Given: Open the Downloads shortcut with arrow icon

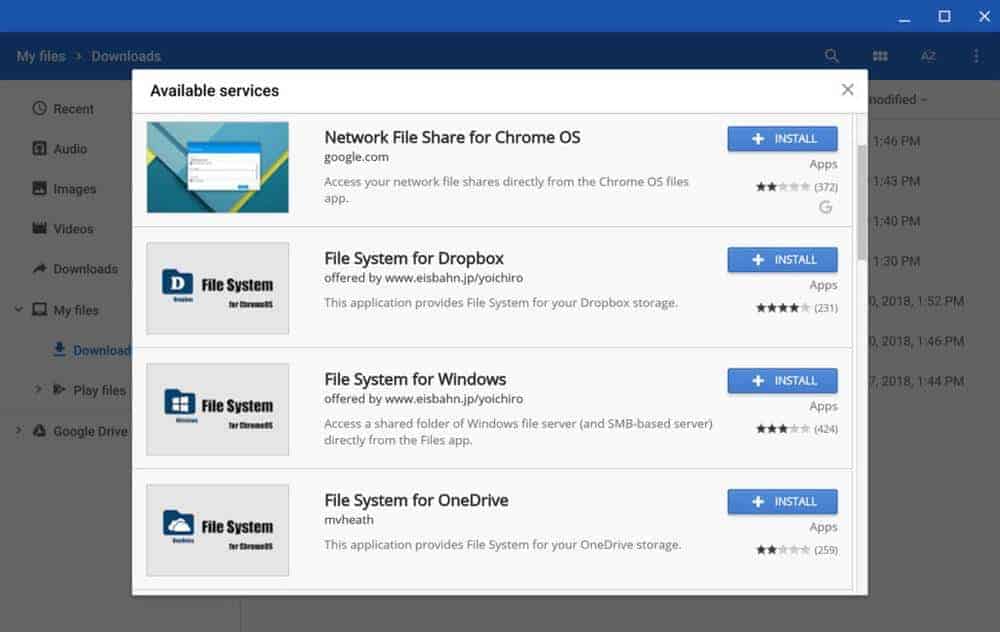Looking at the screenshot, I should click(75, 268).
